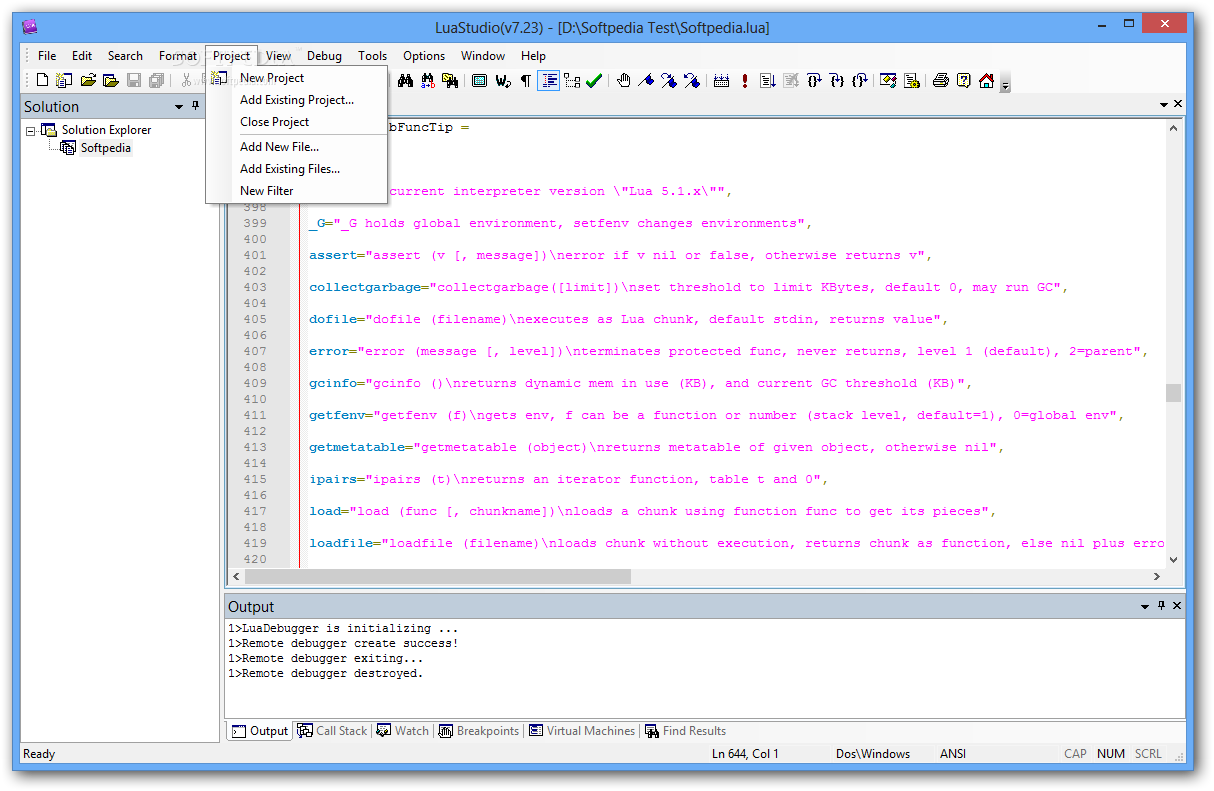Open the Output panel dropdown arrow
This screenshot has width=1214, height=791.
[x=1145, y=607]
